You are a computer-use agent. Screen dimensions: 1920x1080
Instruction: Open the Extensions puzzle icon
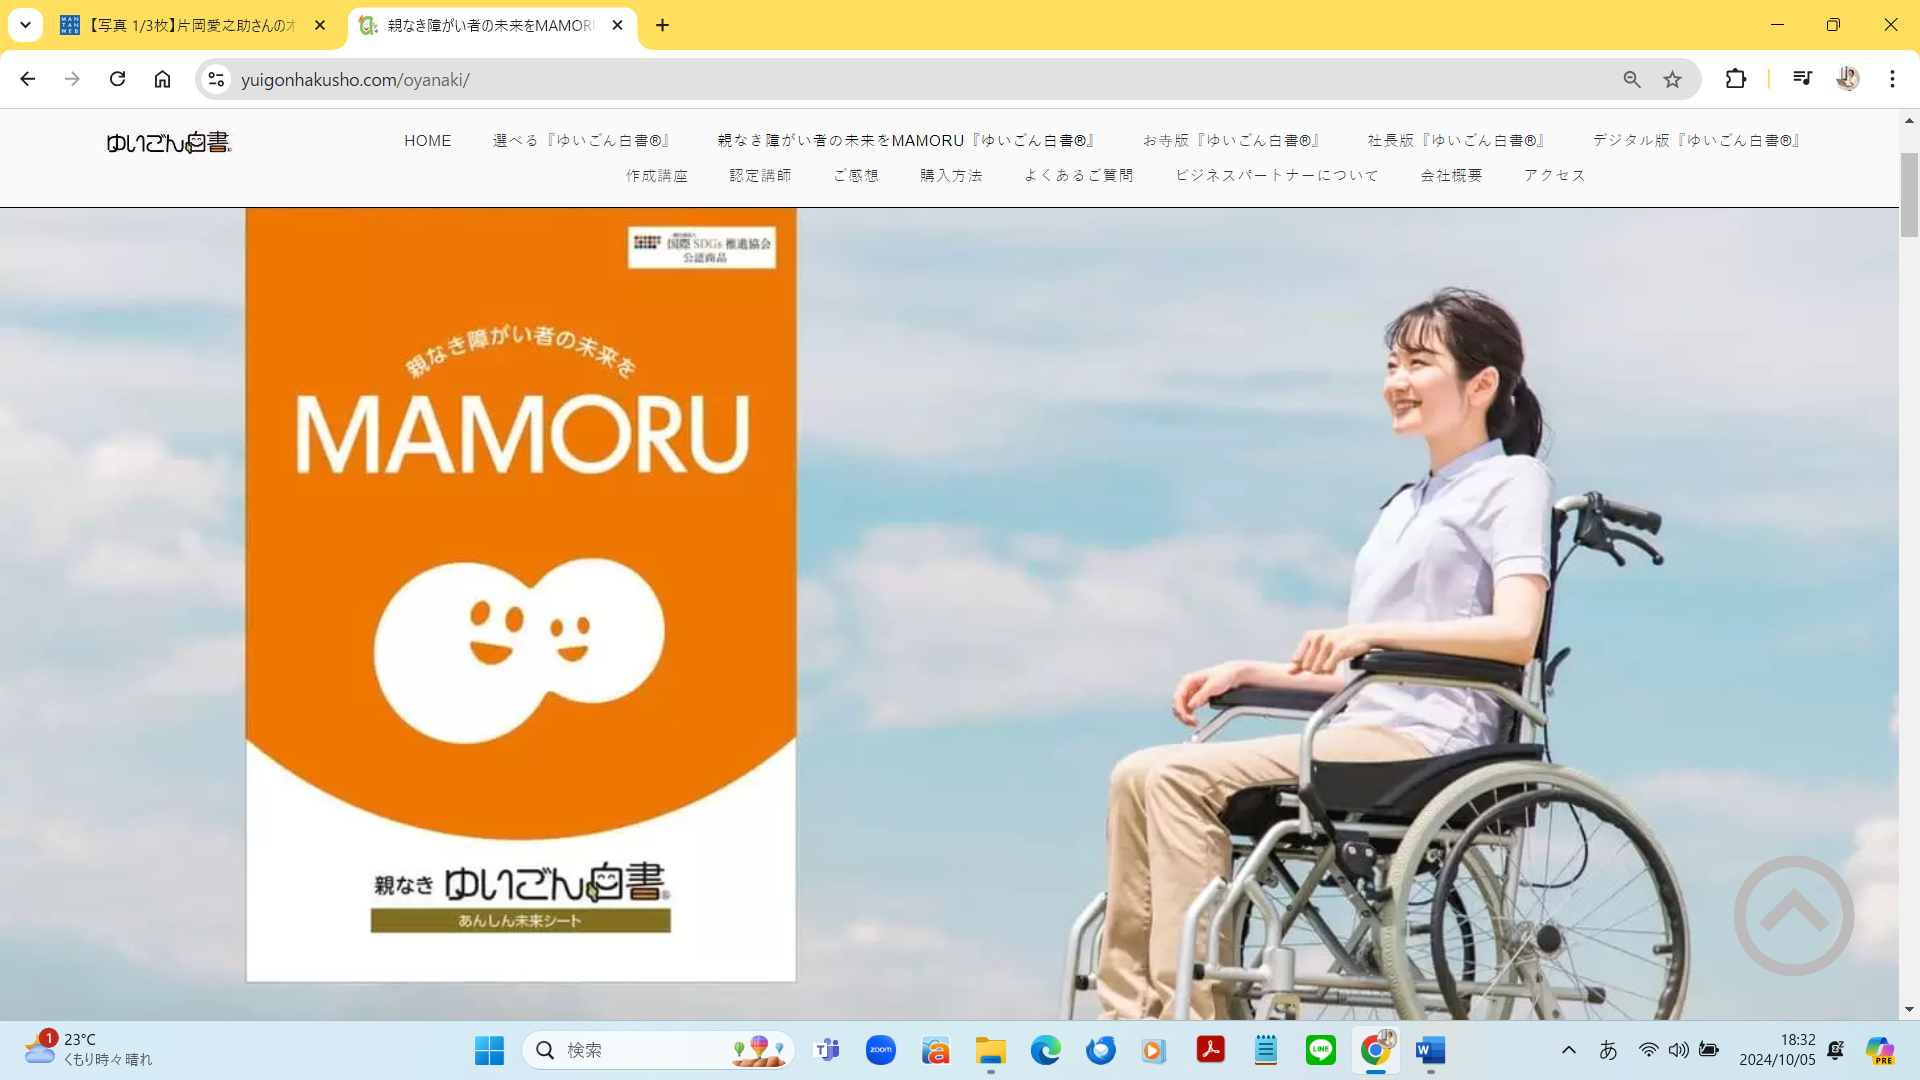(1736, 79)
